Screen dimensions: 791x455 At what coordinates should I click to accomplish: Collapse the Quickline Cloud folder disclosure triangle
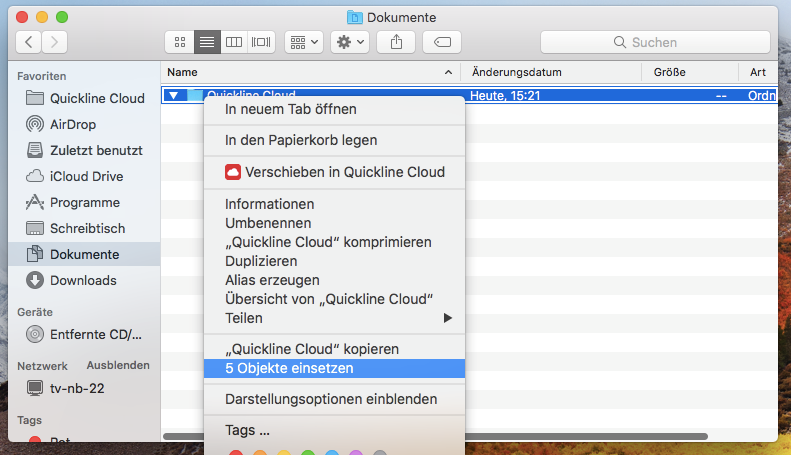pyautogui.click(x=174, y=95)
